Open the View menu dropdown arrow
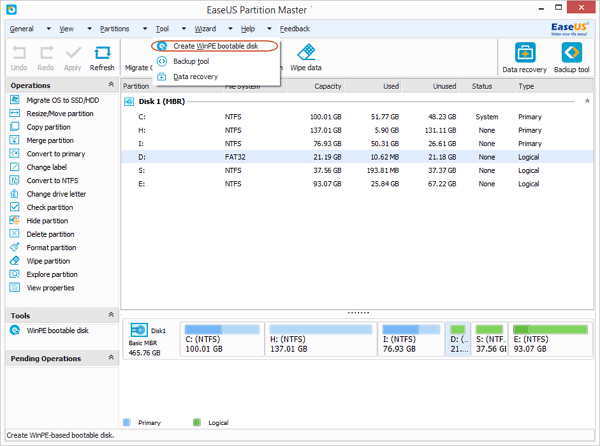This screenshot has height=446, width=600. tap(90, 29)
